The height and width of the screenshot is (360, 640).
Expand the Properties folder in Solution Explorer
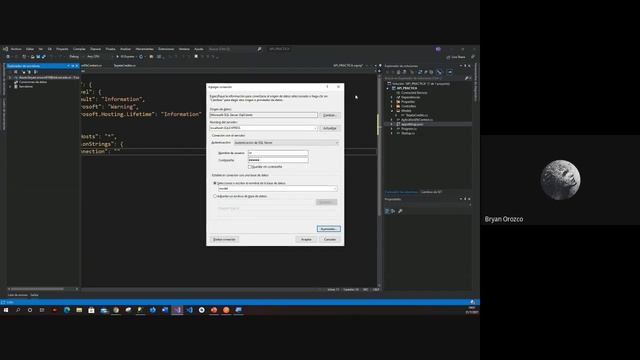click(x=391, y=102)
